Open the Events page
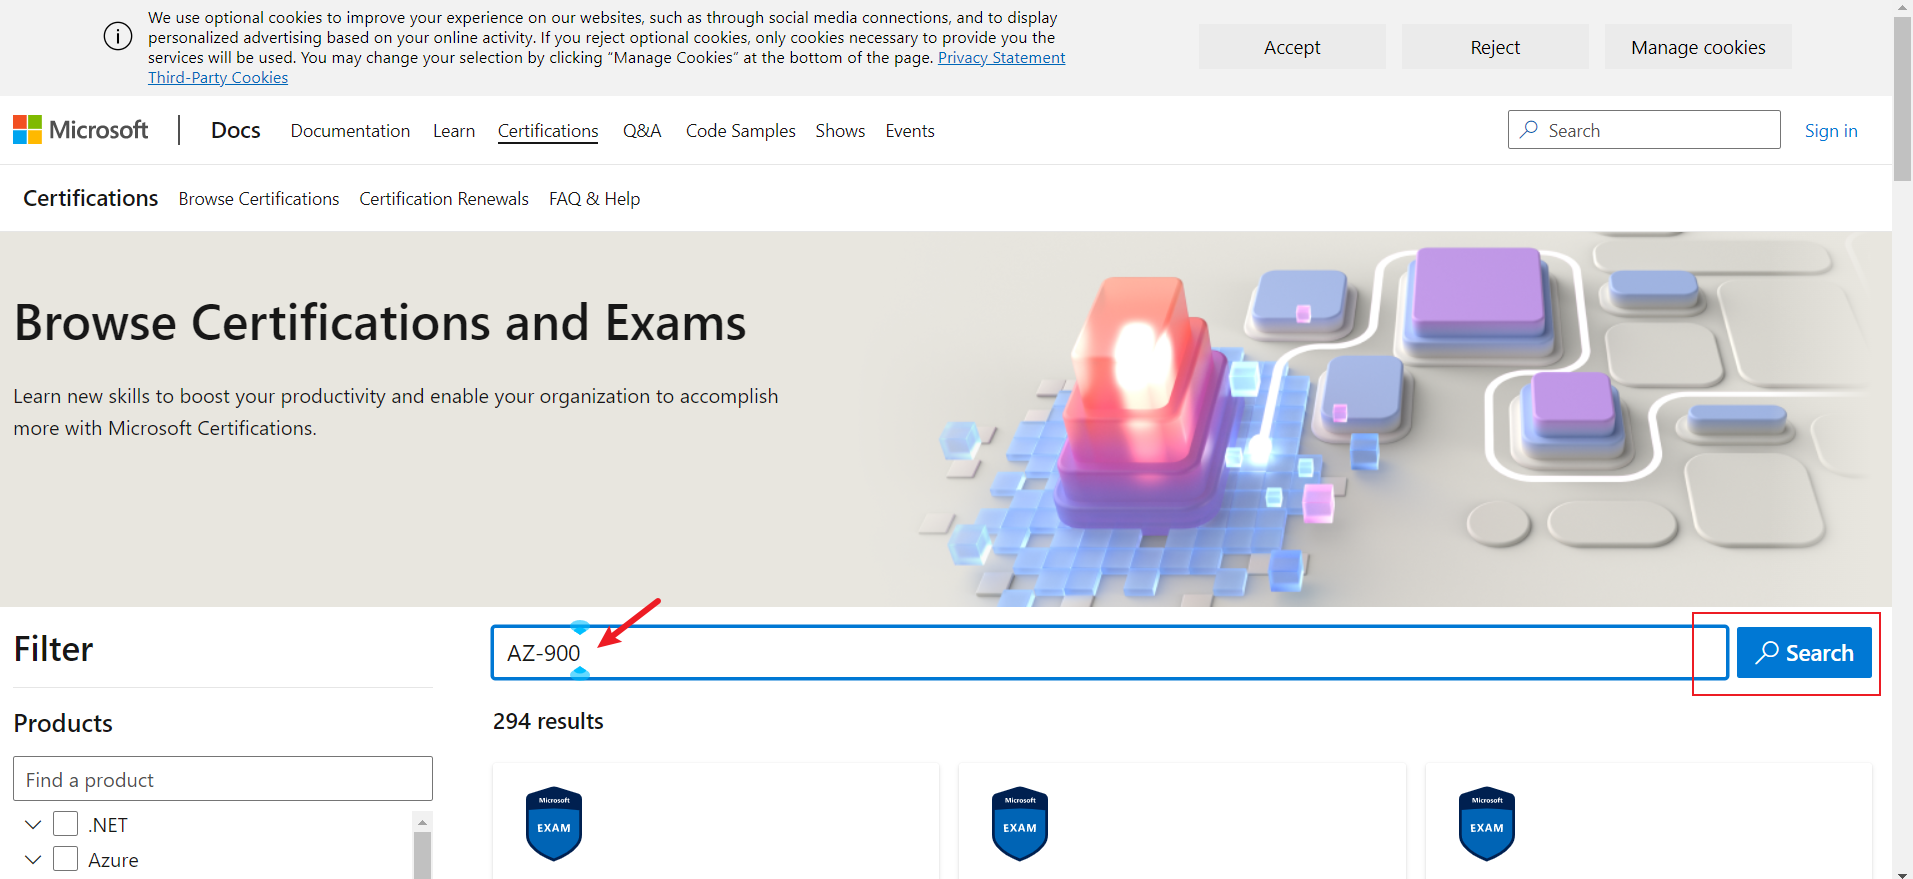This screenshot has width=1913, height=879. (910, 131)
